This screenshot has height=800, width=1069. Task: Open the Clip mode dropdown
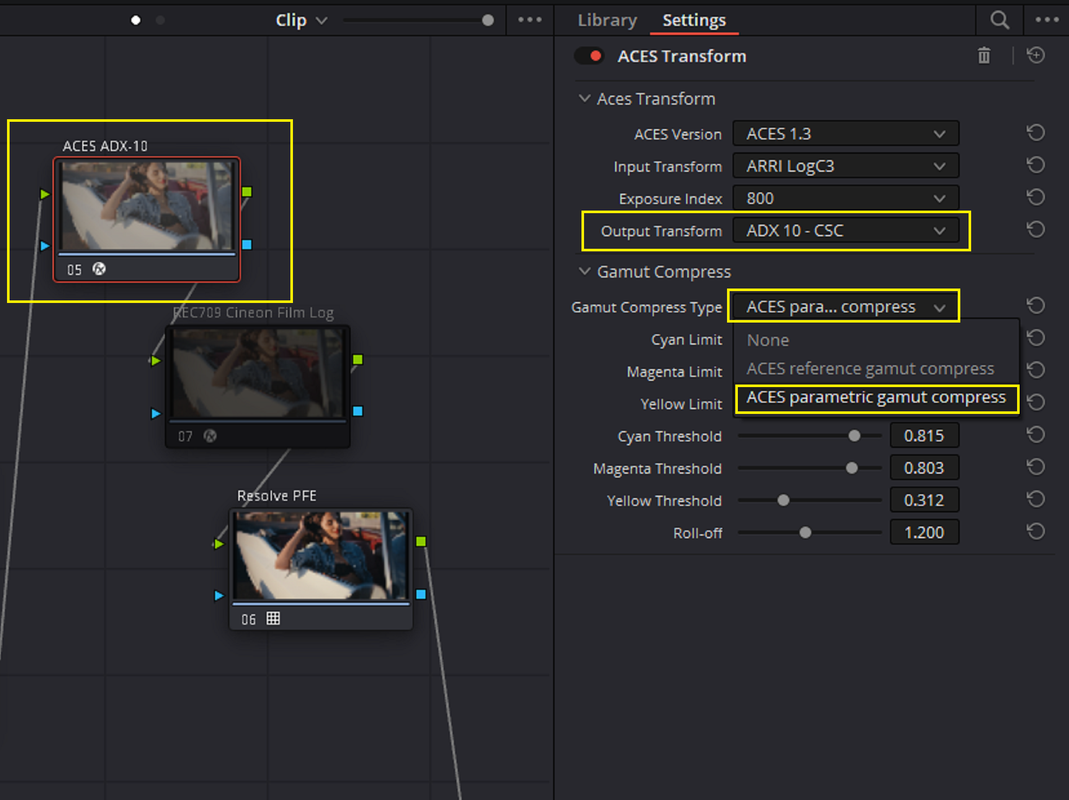coord(301,20)
